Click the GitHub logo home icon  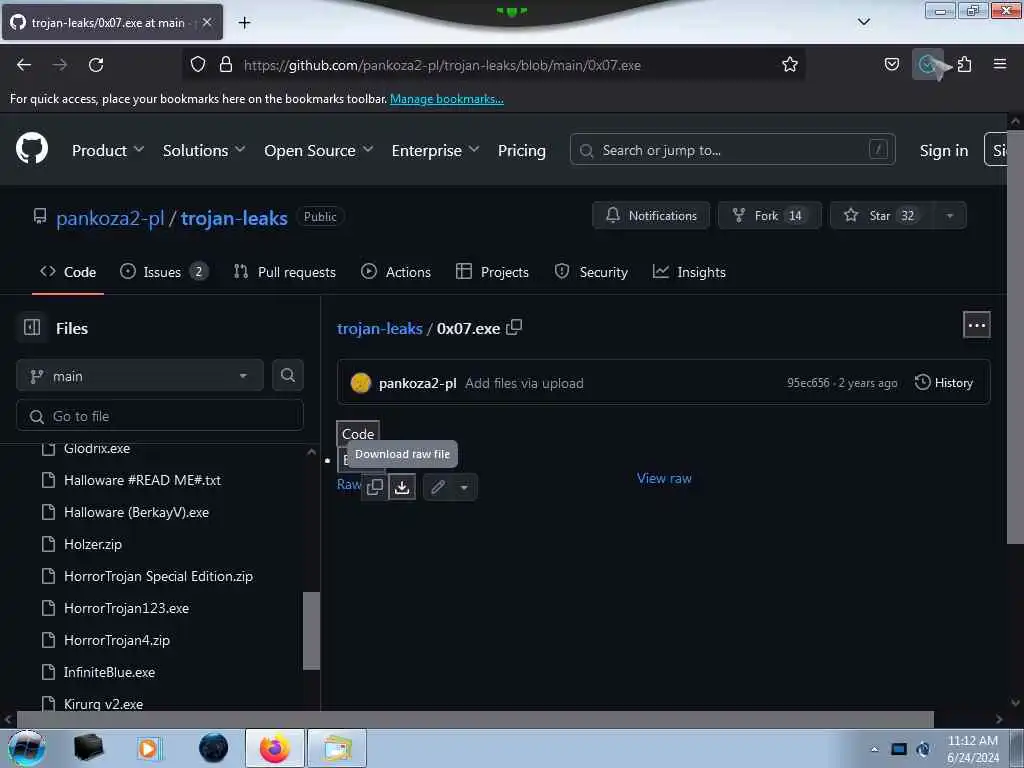coord(31,148)
